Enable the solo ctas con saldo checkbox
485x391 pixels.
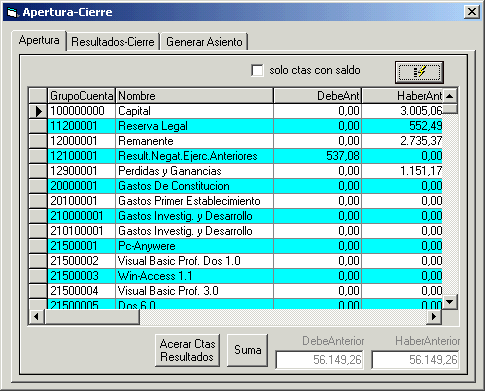coord(257,71)
